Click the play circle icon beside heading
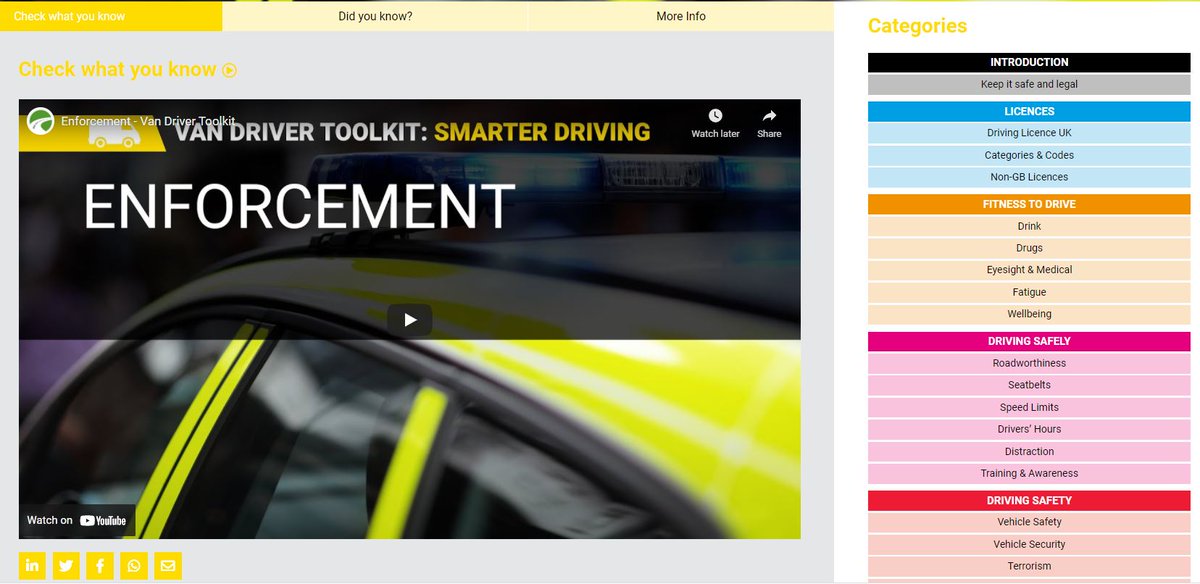 (230, 70)
